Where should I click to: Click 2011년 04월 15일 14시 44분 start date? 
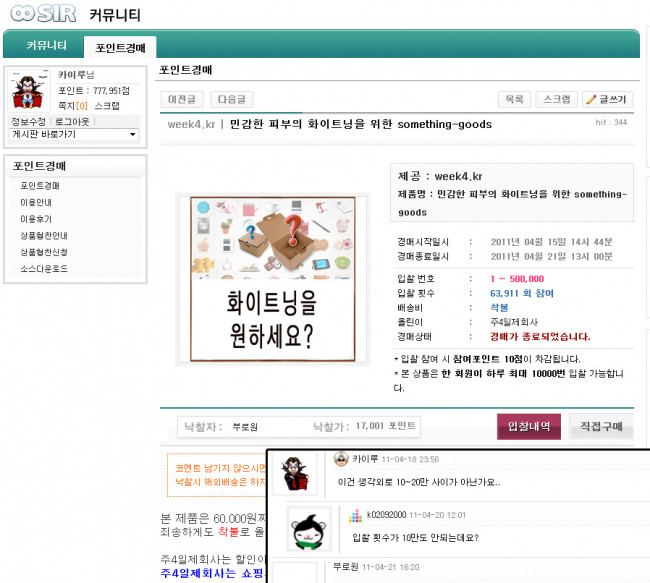coord(551,242)
